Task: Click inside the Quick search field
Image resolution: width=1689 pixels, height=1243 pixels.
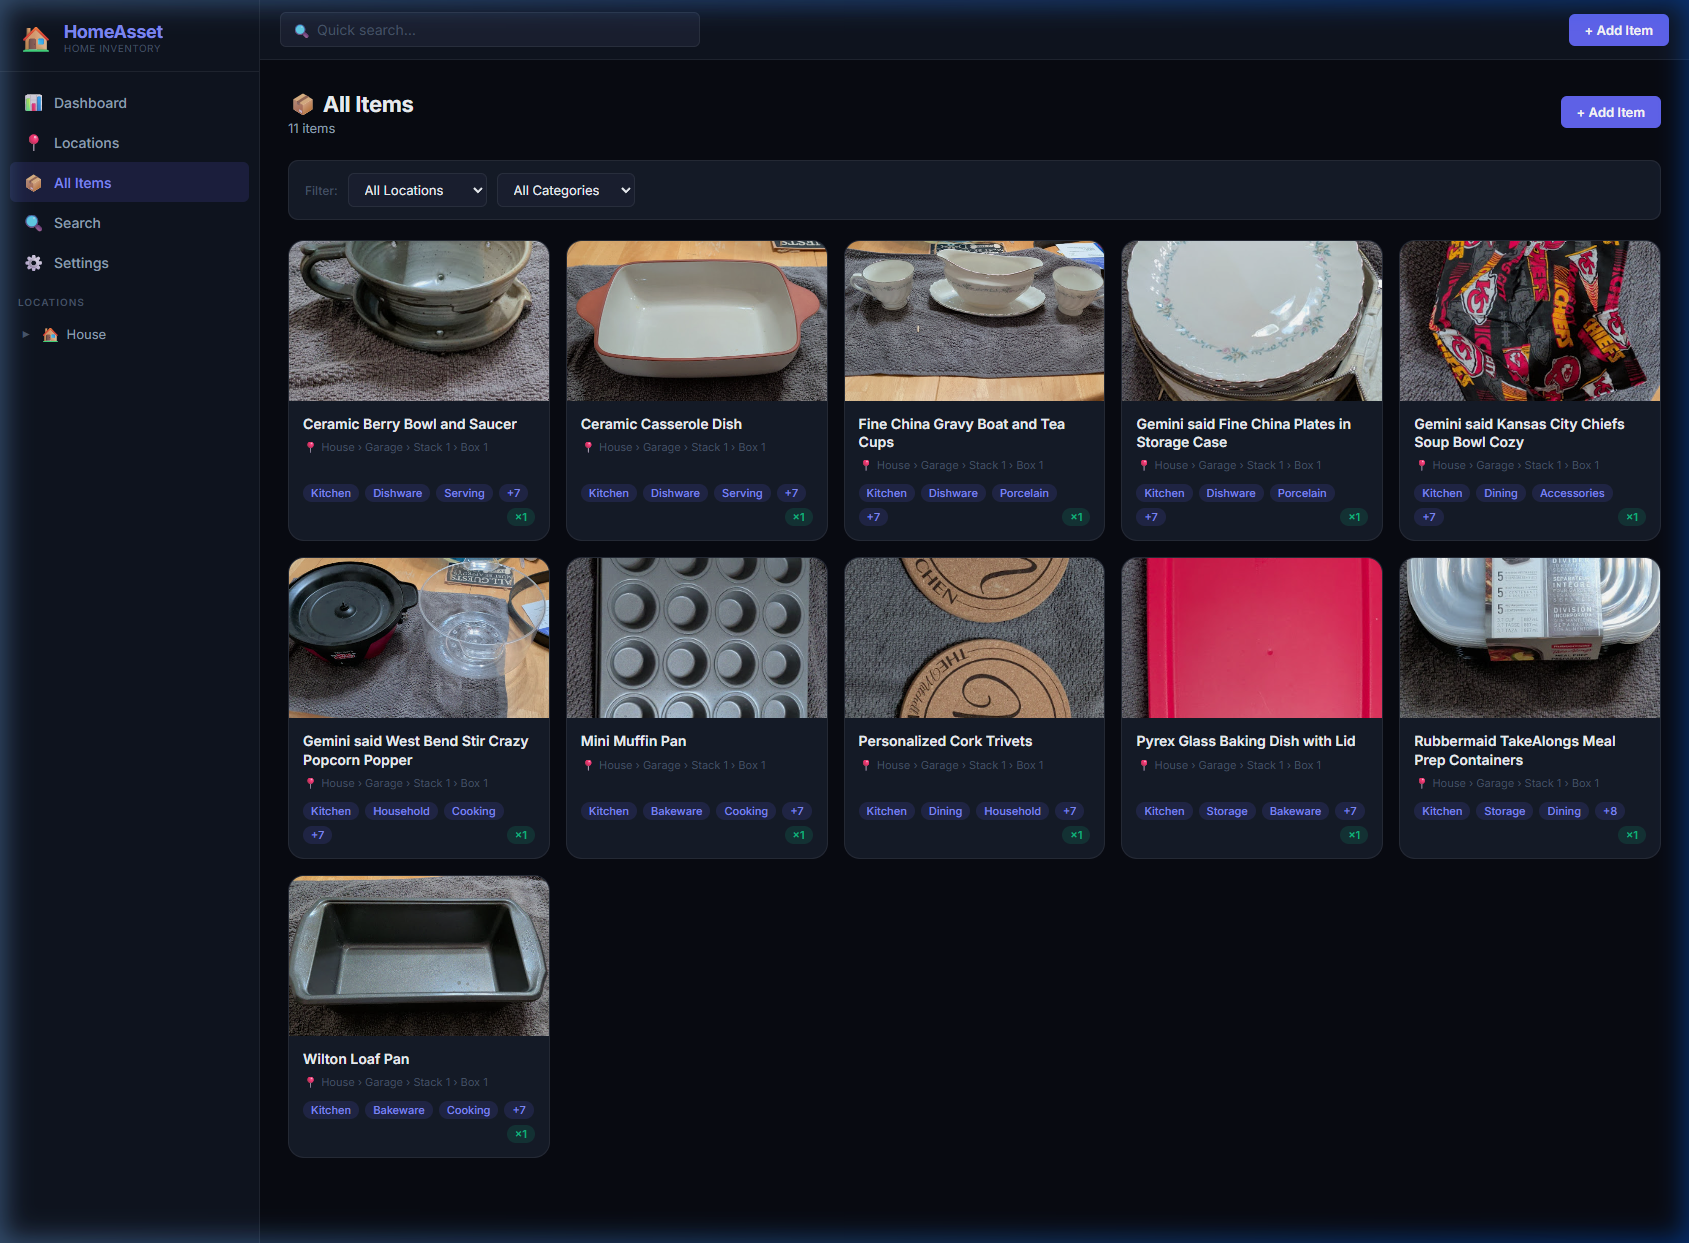Action: [x=489, y=29]
